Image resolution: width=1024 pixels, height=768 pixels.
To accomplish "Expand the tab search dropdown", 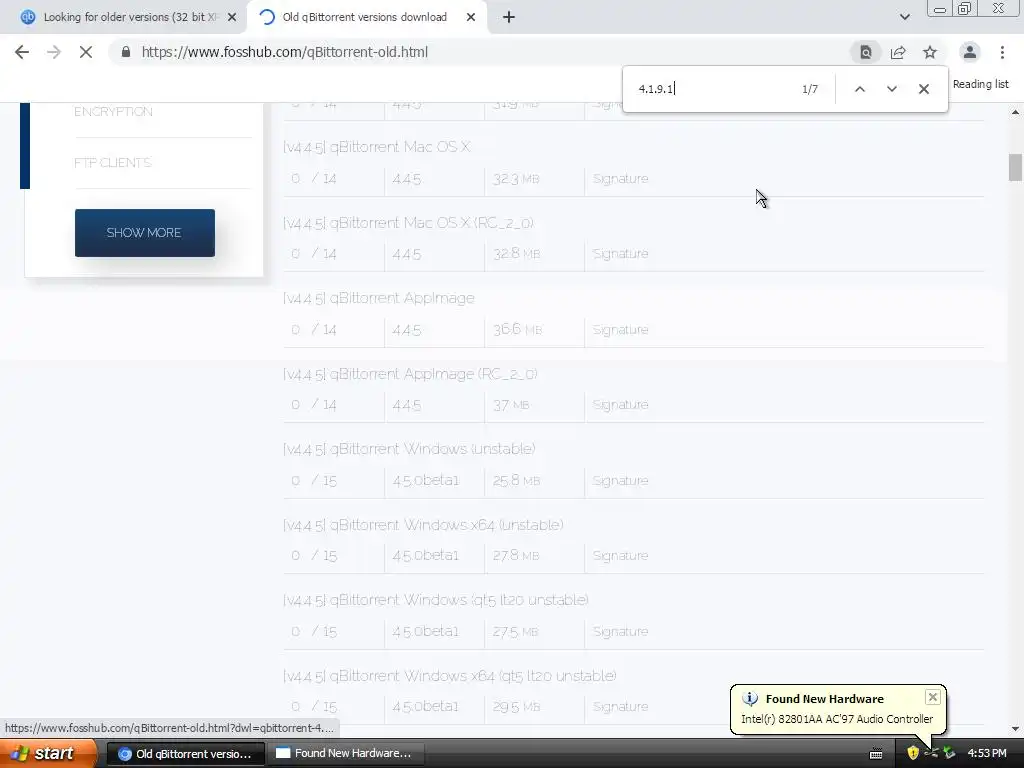I will [x=904, y=17].
